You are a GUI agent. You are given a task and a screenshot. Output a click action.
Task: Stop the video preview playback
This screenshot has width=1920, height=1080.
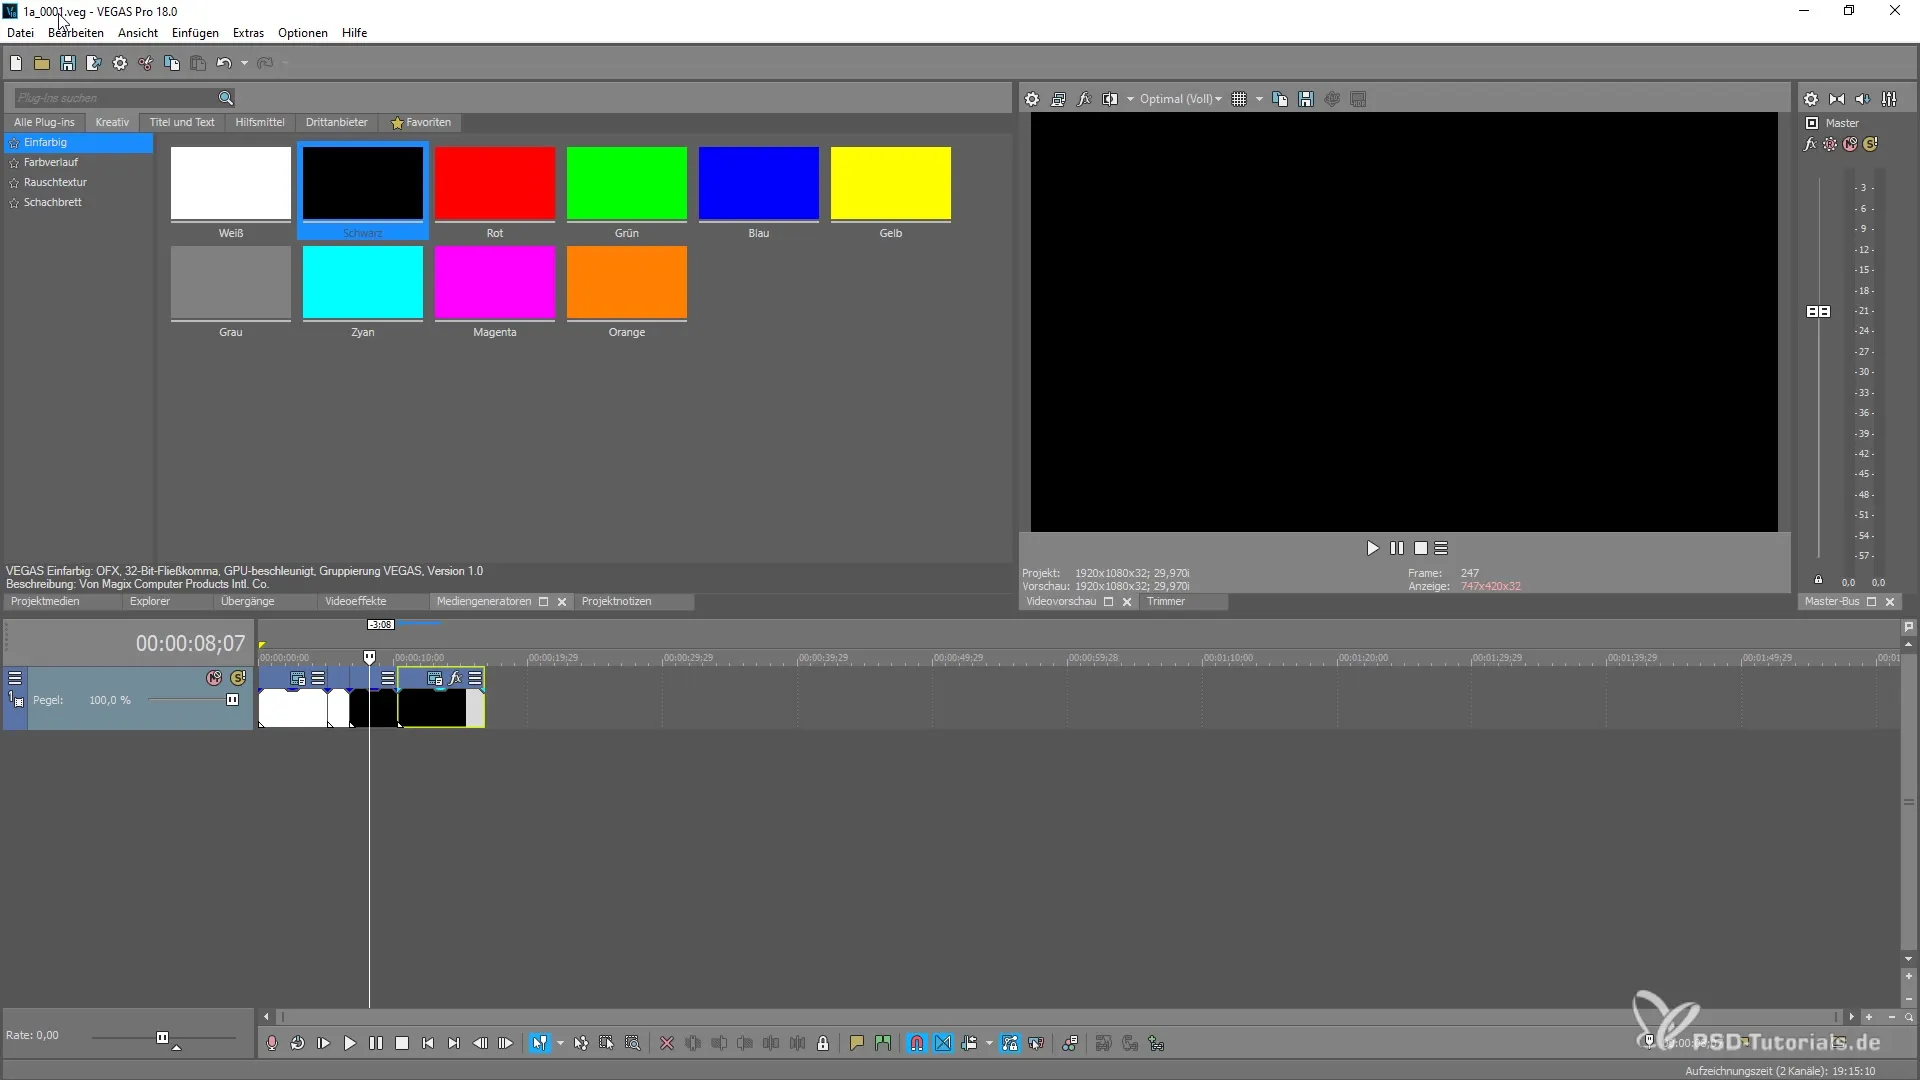[1421, 548]
